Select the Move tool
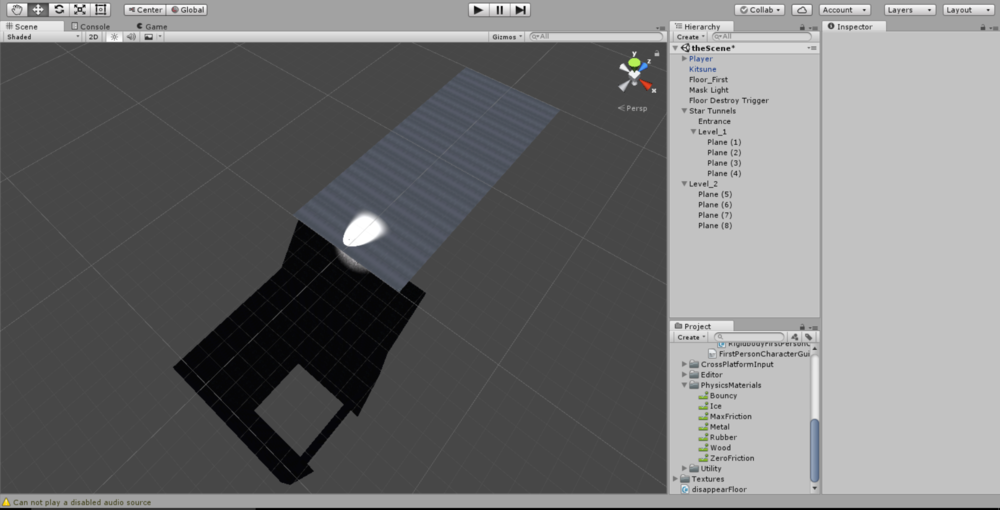The width and height of the screenshot is (1000, 510). click(38, 9)
